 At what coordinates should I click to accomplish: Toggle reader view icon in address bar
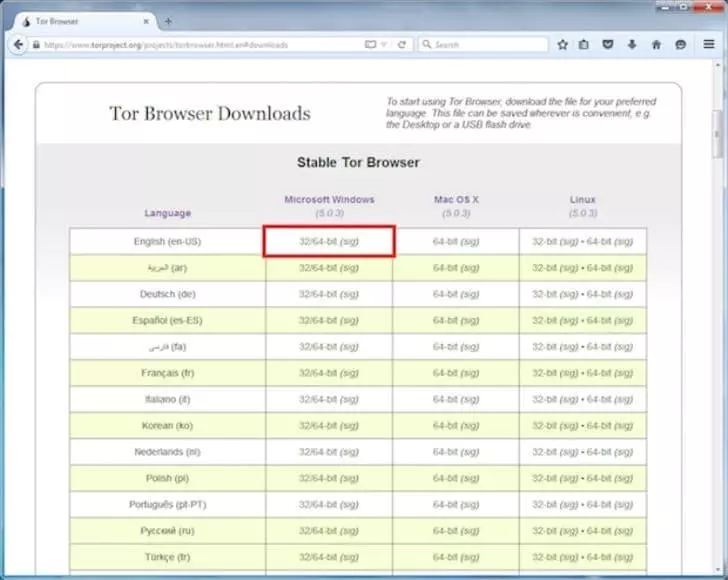point(371,45)
